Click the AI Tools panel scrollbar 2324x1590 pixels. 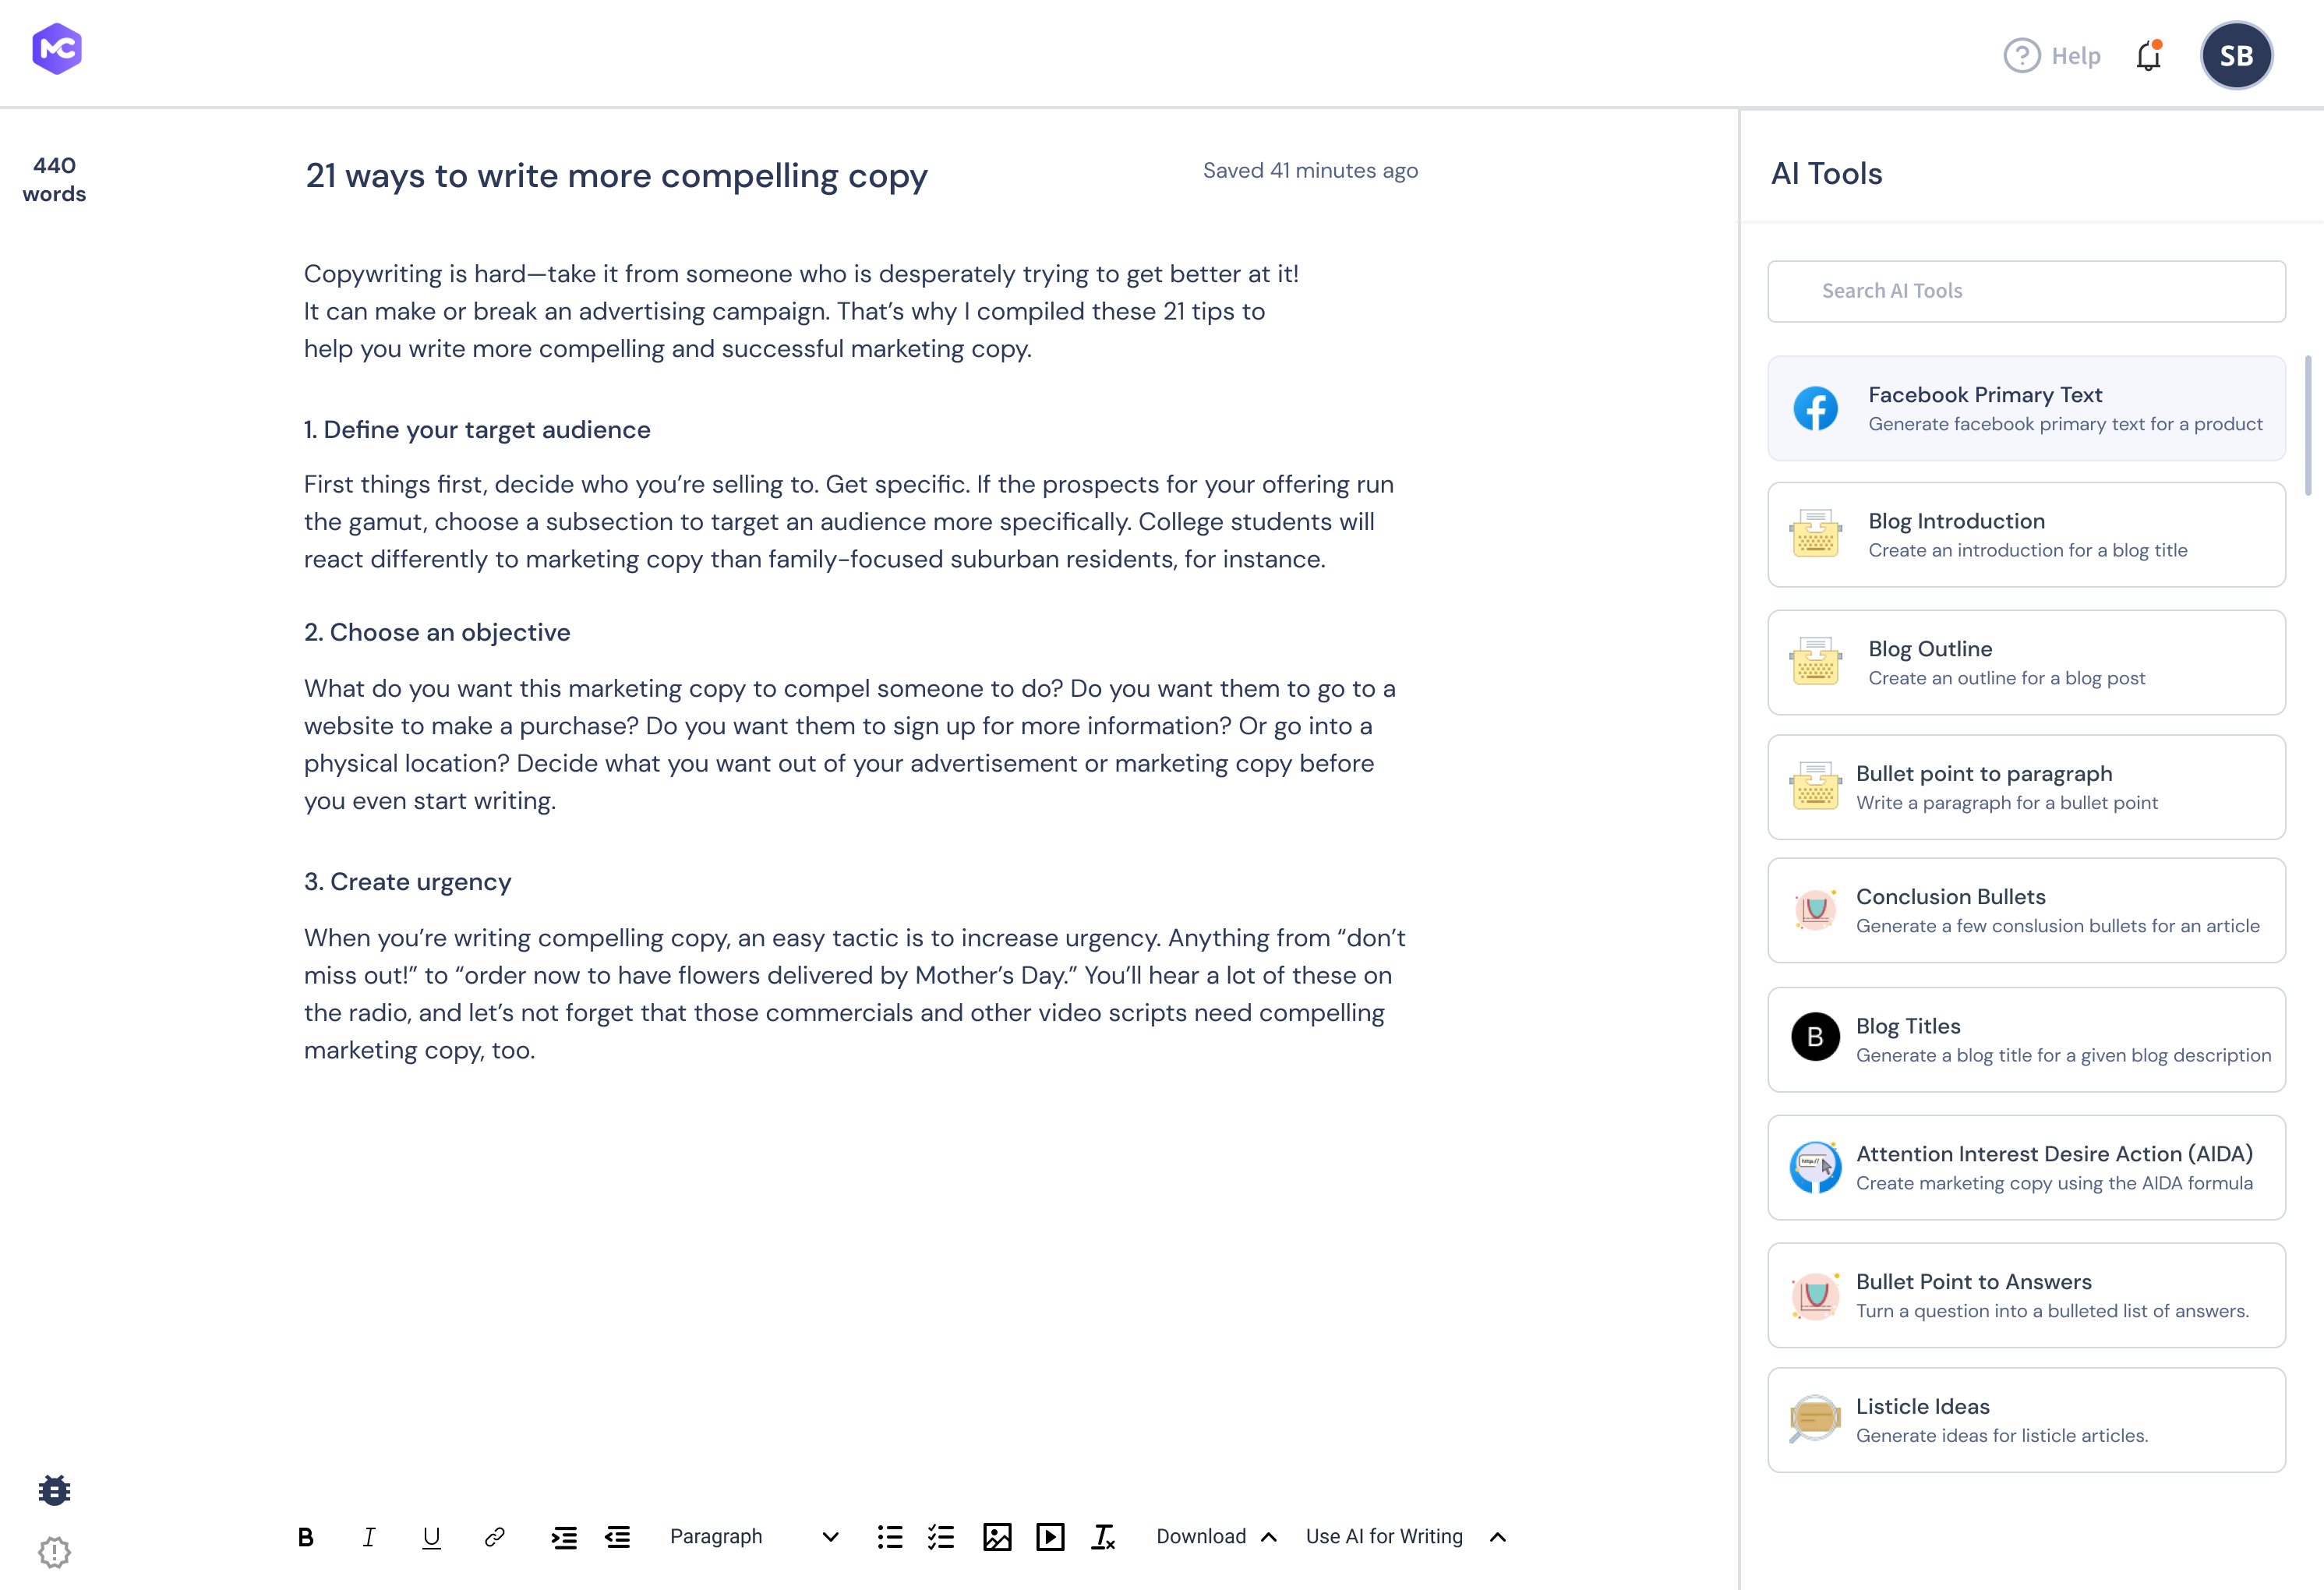tap(2308, 425)
